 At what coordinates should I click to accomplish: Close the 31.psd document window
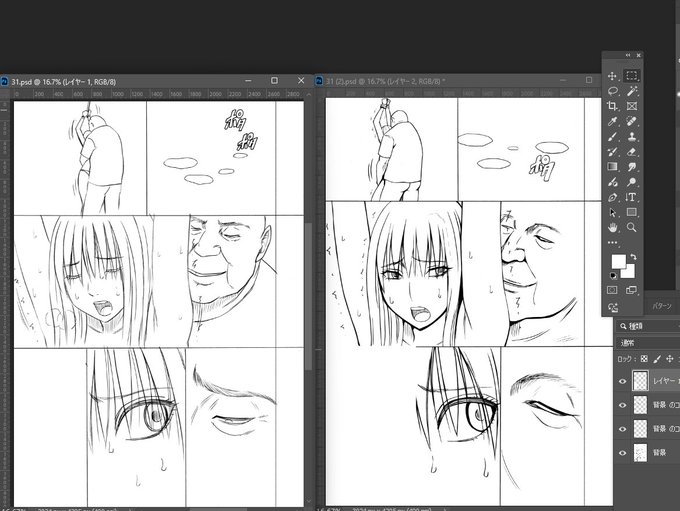point(301,81)
